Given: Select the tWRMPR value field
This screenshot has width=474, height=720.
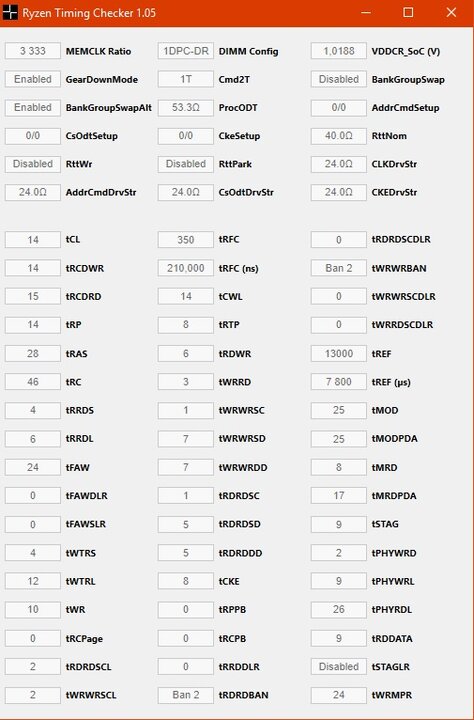Looking at the screenshot, I should (339, 695).
